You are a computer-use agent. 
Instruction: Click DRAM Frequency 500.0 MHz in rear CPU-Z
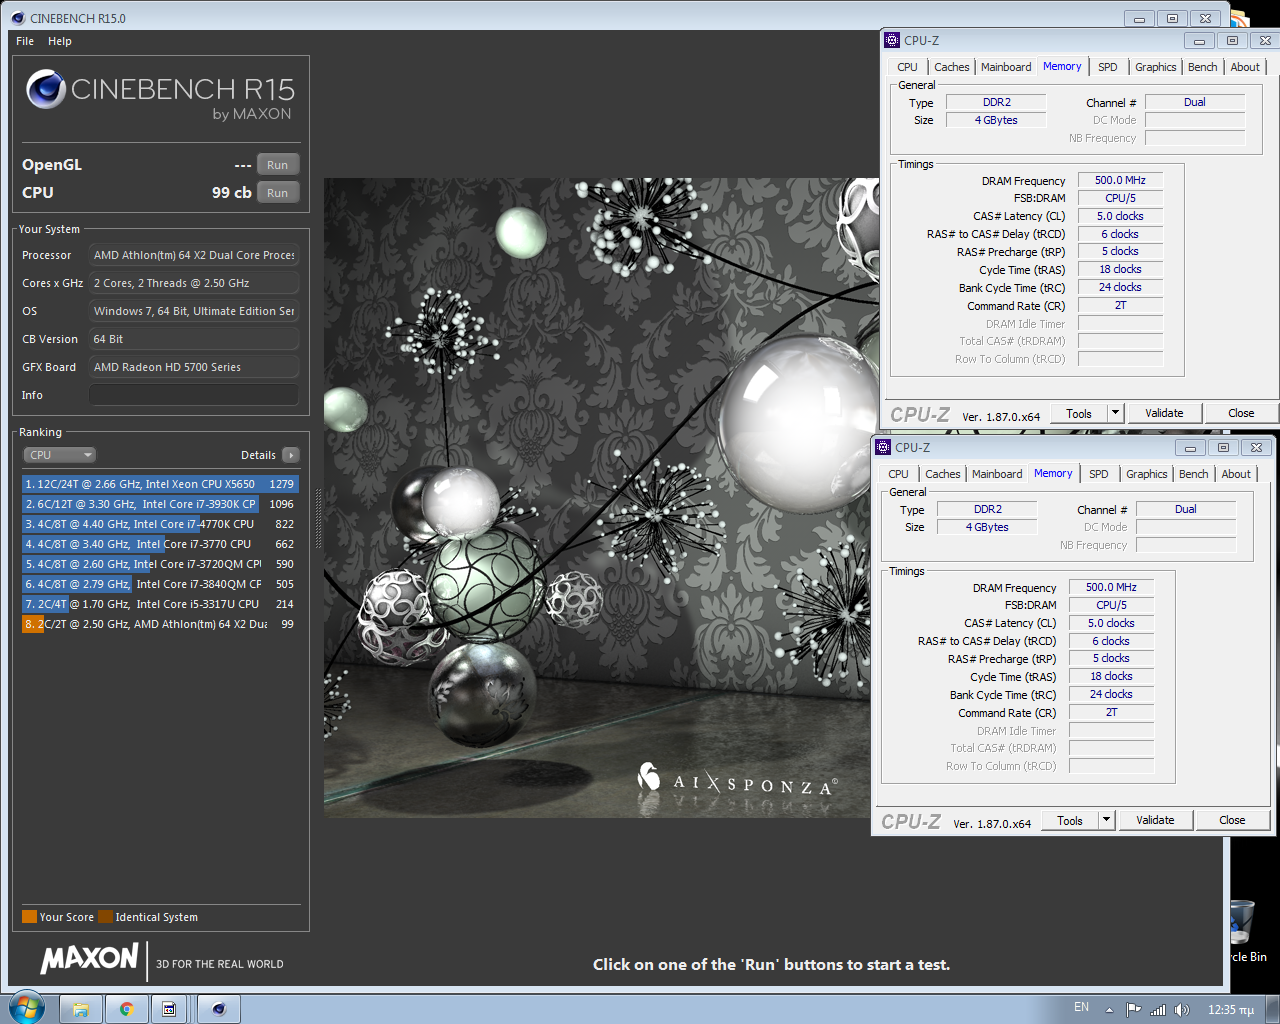pos(1120,180)
